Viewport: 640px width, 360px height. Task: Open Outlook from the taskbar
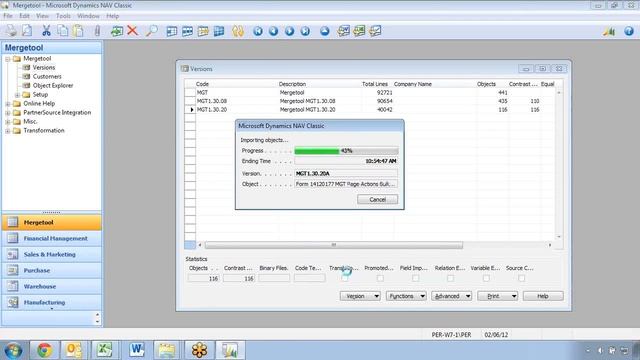74,350
